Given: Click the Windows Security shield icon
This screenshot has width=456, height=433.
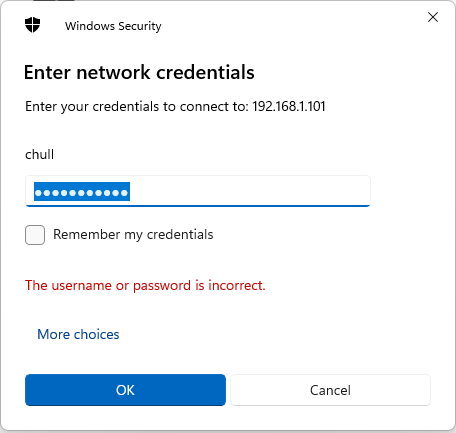Looking at the screenshot, I should click(32, 25).
